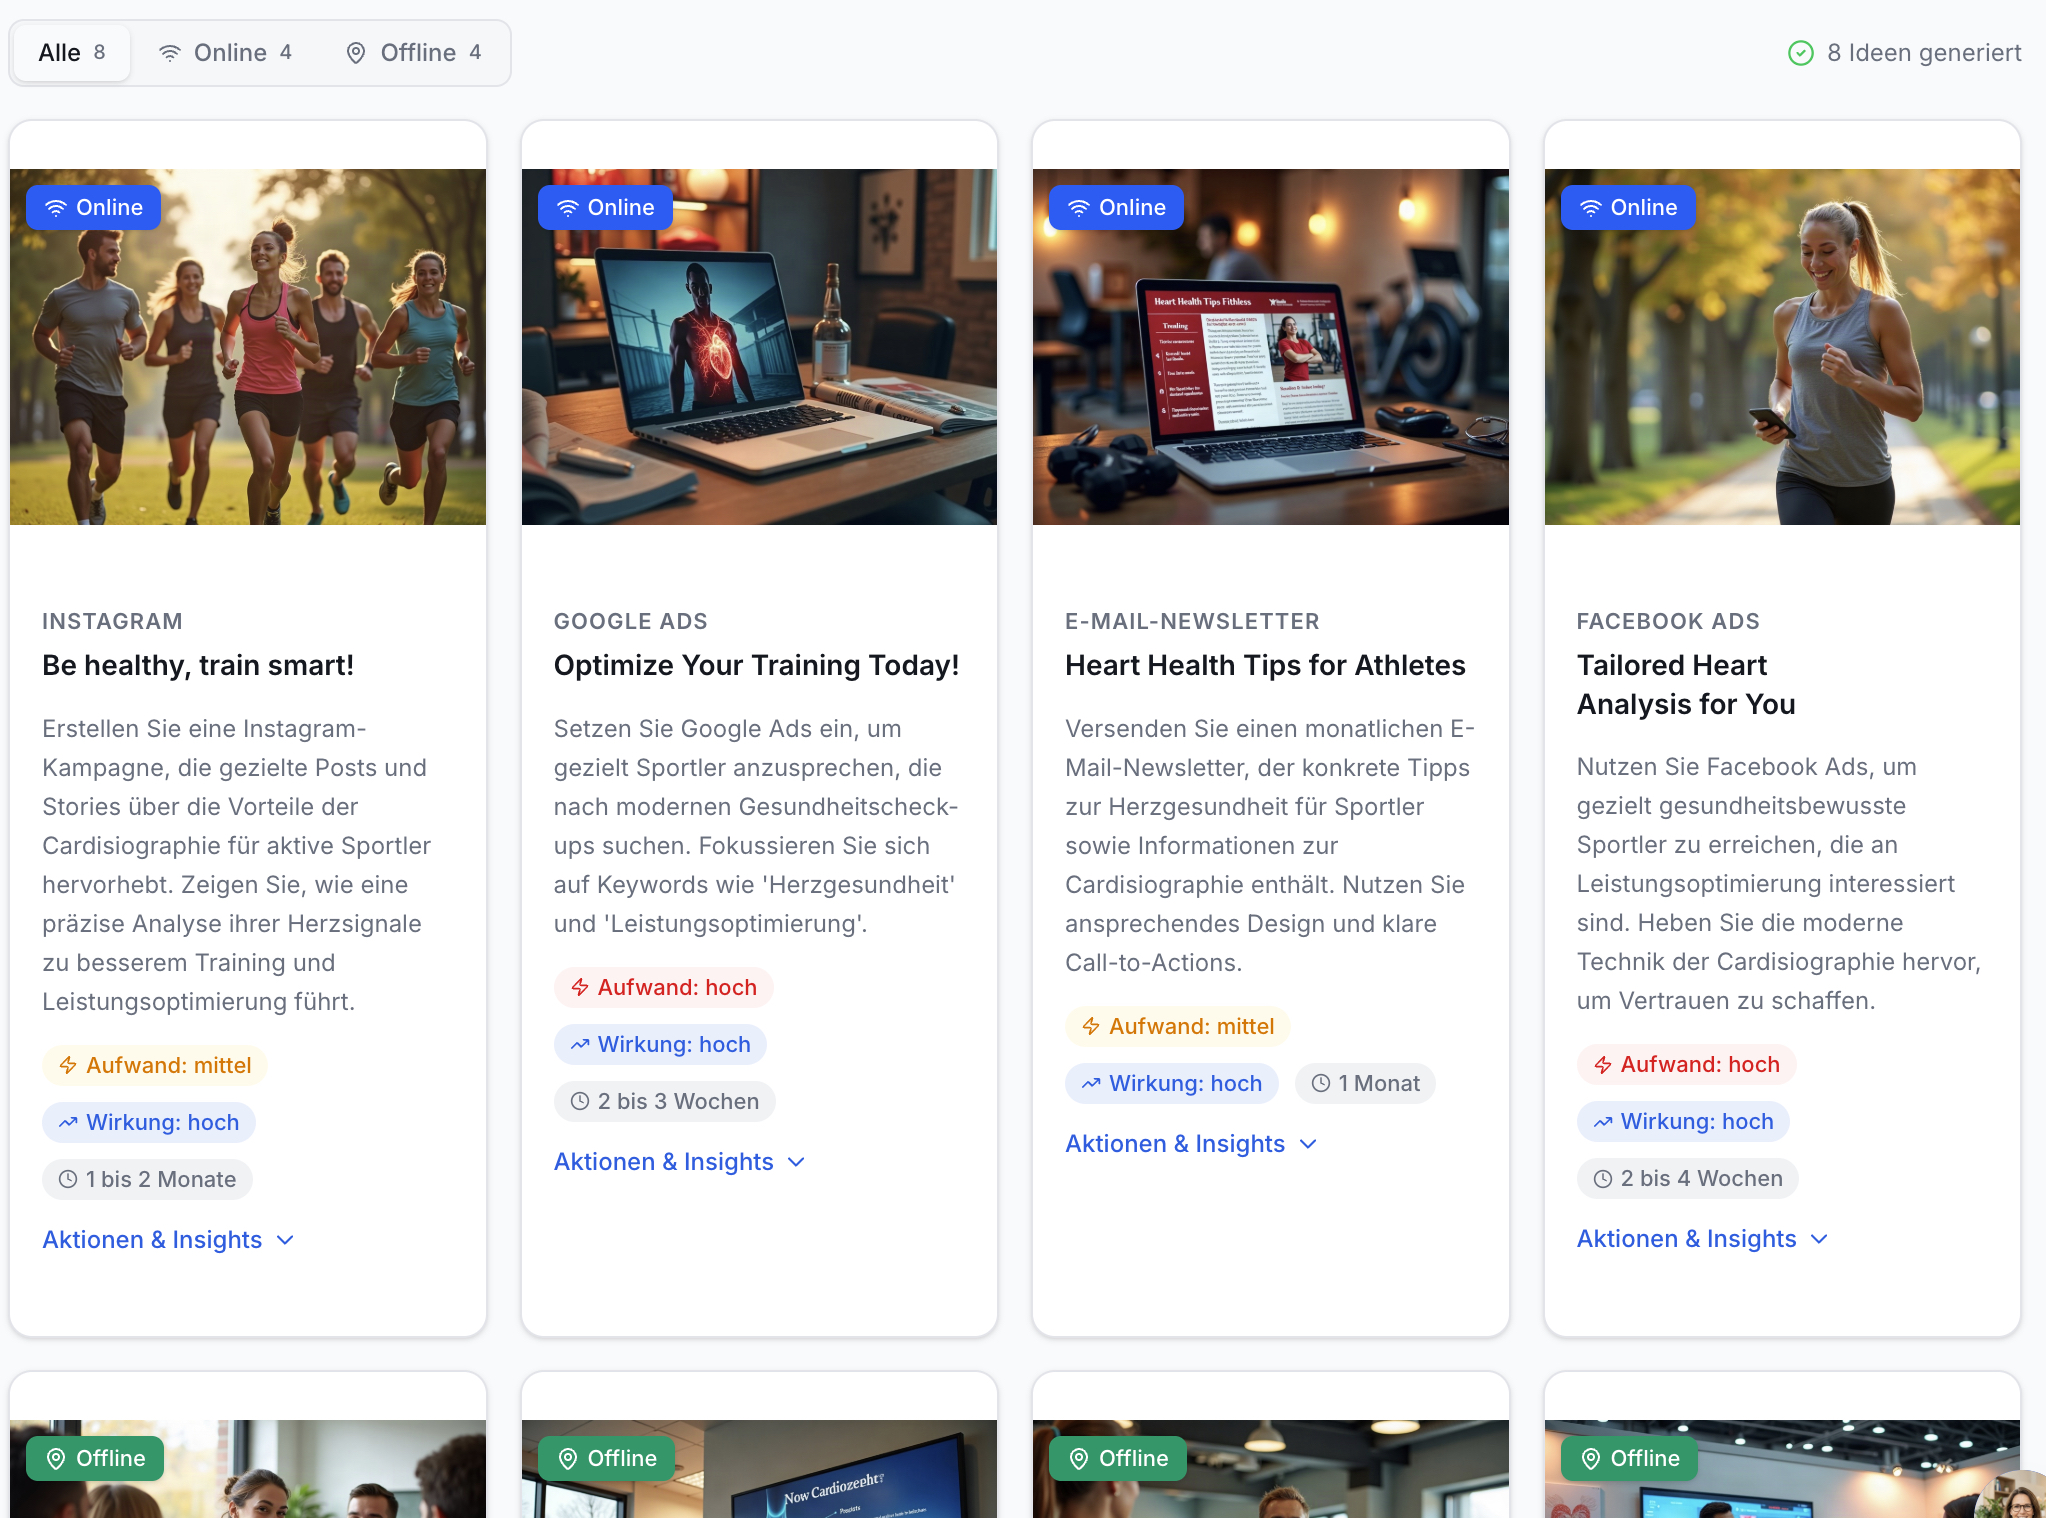Screen dimensions: 2046x1518
Task: Expand Aktionen & Insights on the E-Mail-Newsletter card
Action: (x=1191, y=1144)
